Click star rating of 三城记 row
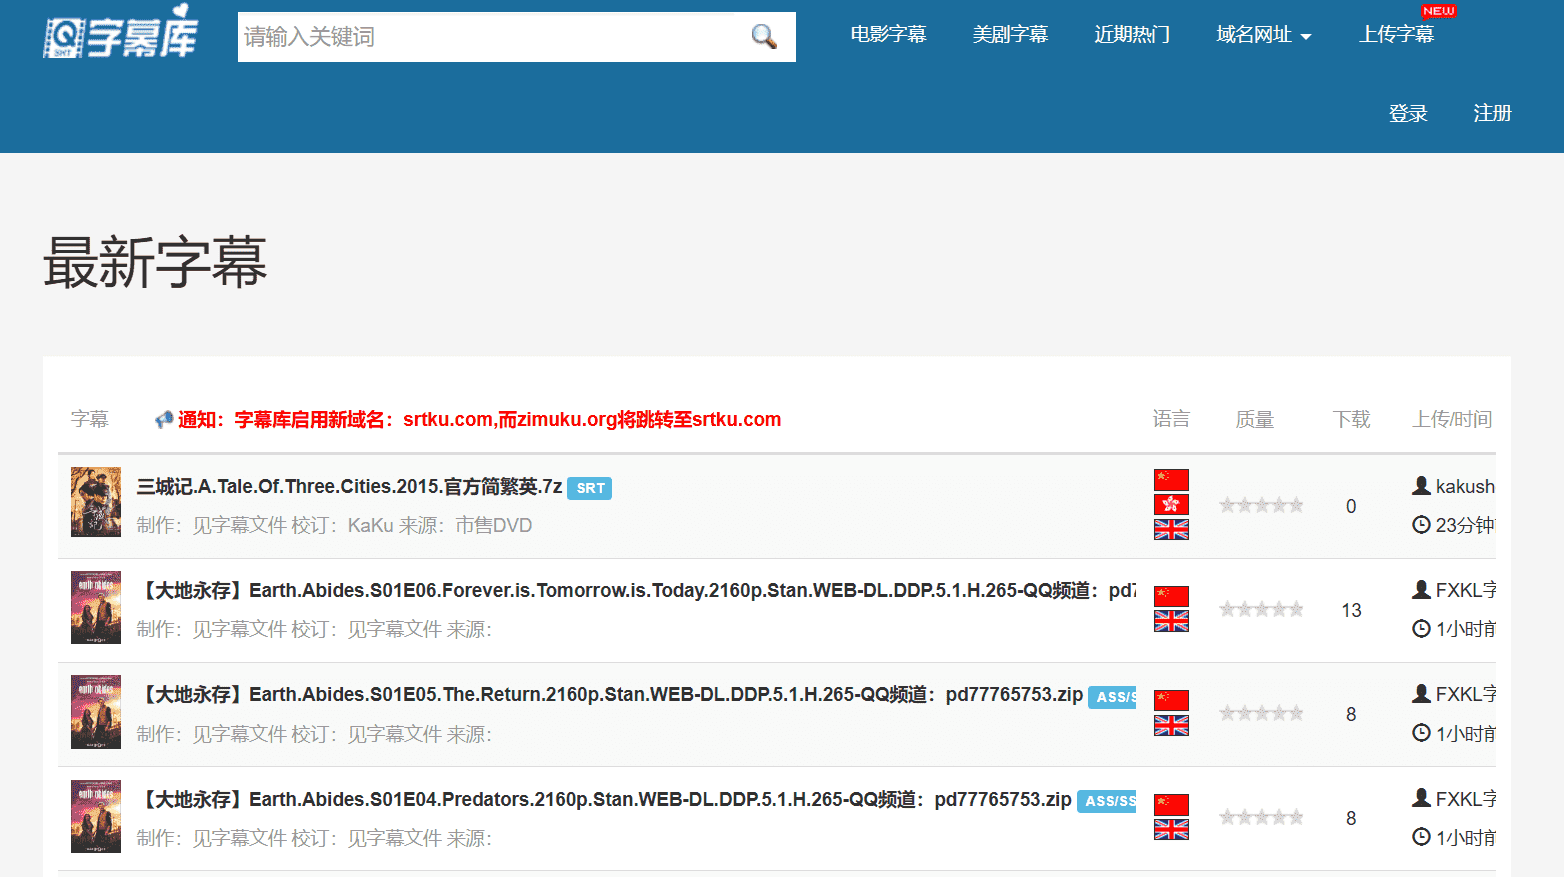This screenshot has height=877, width=1564. tap(1261, 505)
